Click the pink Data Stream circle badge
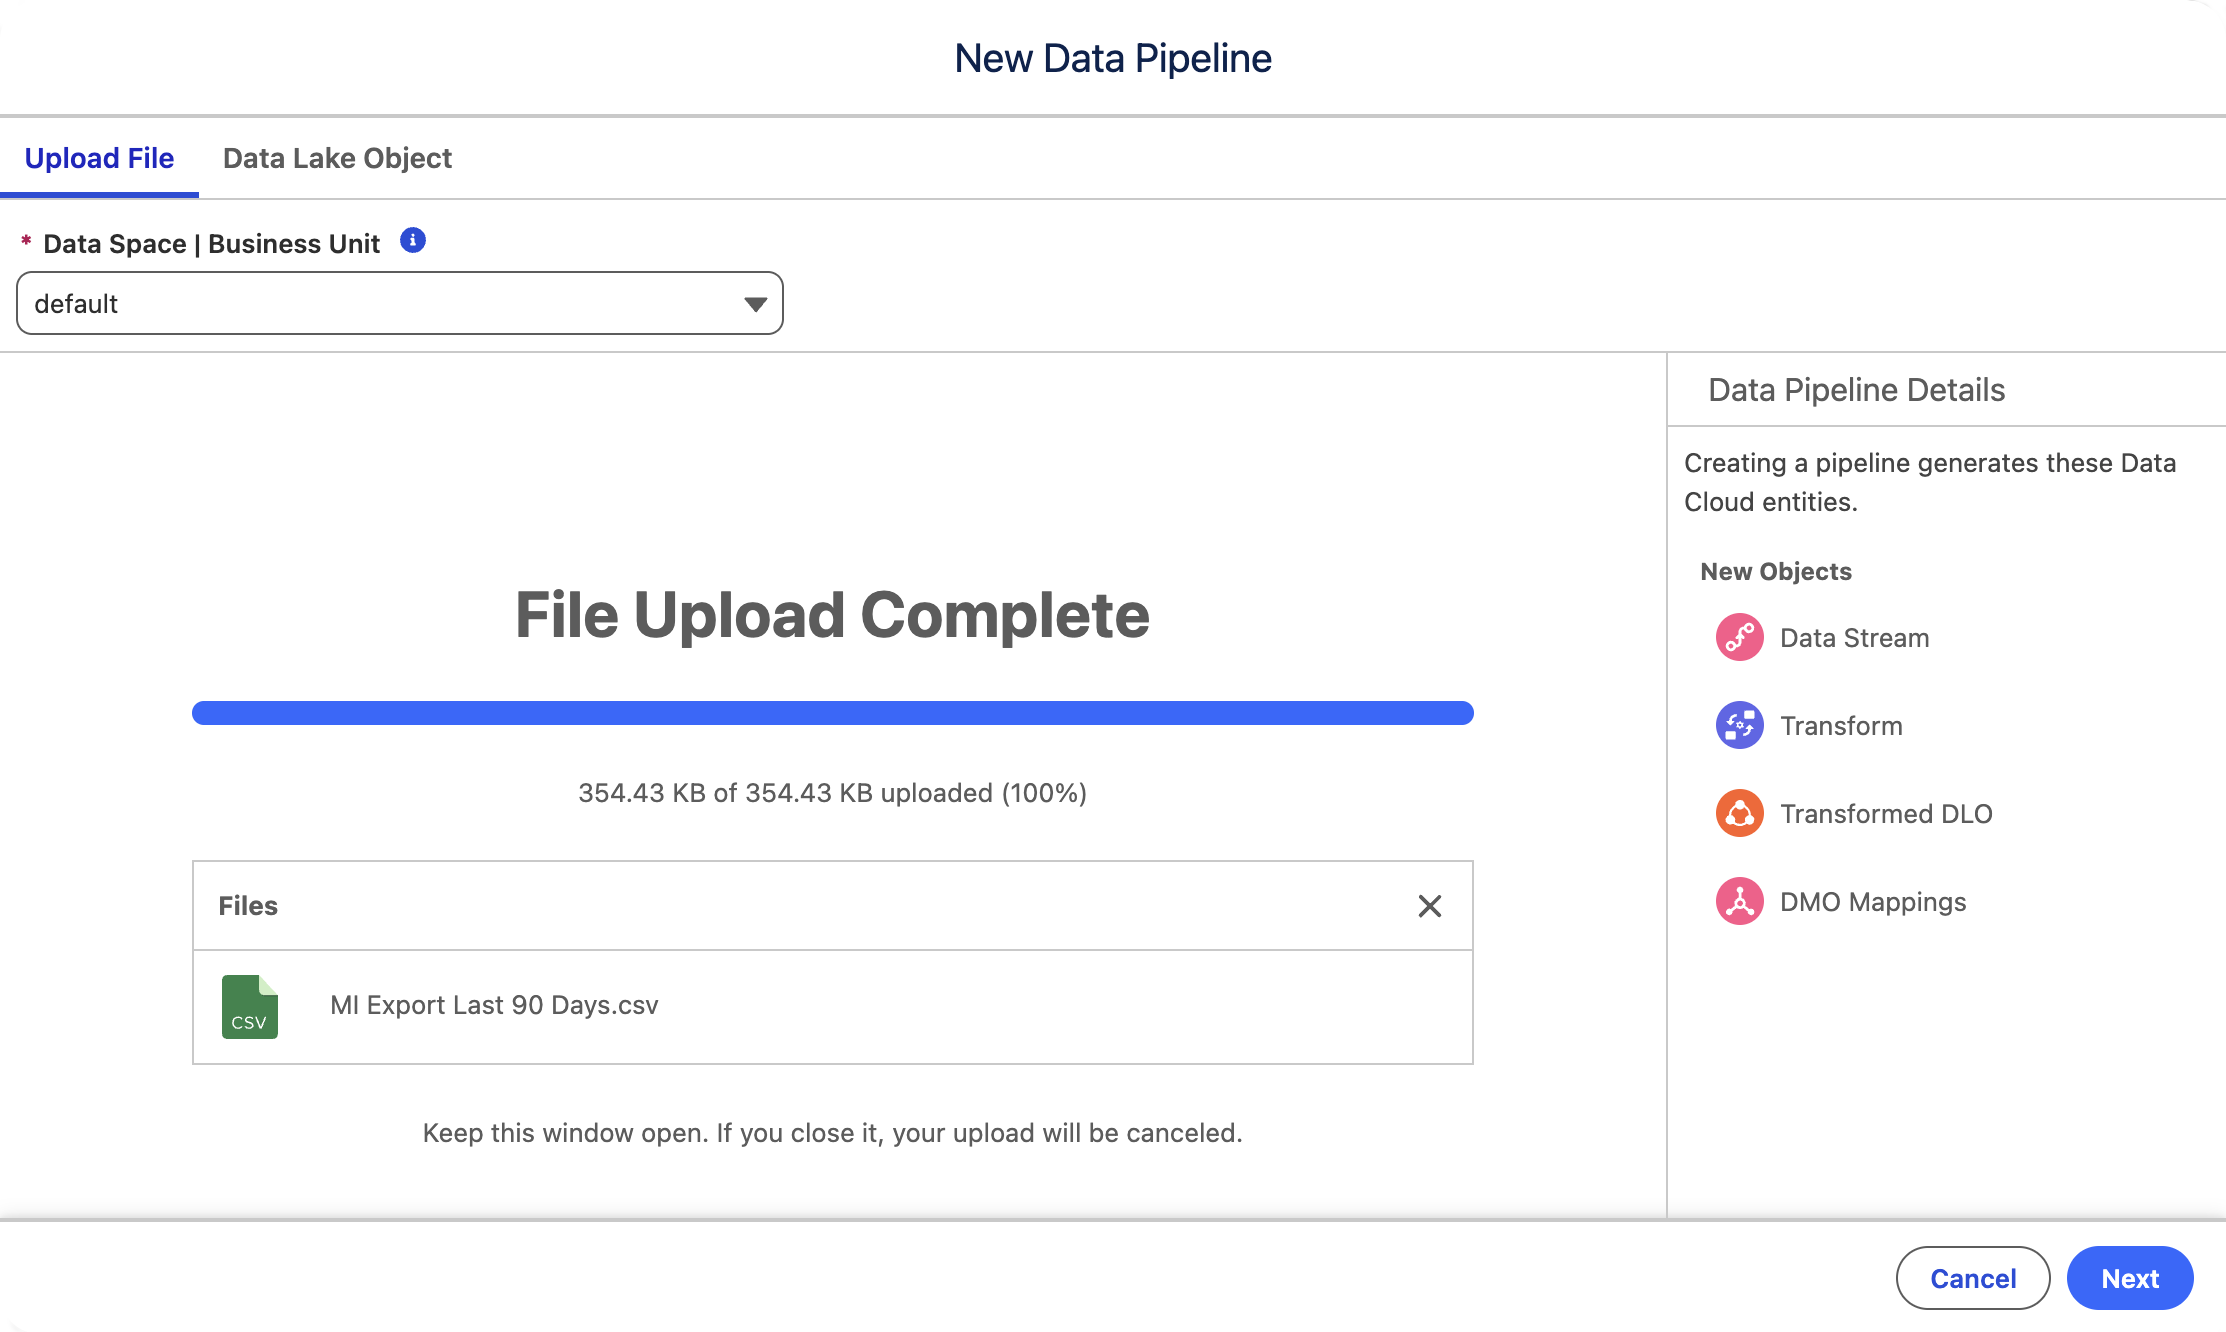The width and height of the screenshot is (2226, 1332). coord(1738,637)
